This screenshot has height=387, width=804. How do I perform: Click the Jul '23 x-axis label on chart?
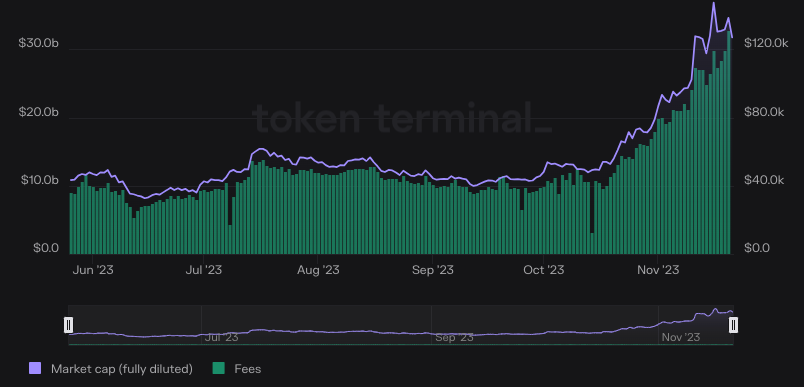click(x=204, y=270)
